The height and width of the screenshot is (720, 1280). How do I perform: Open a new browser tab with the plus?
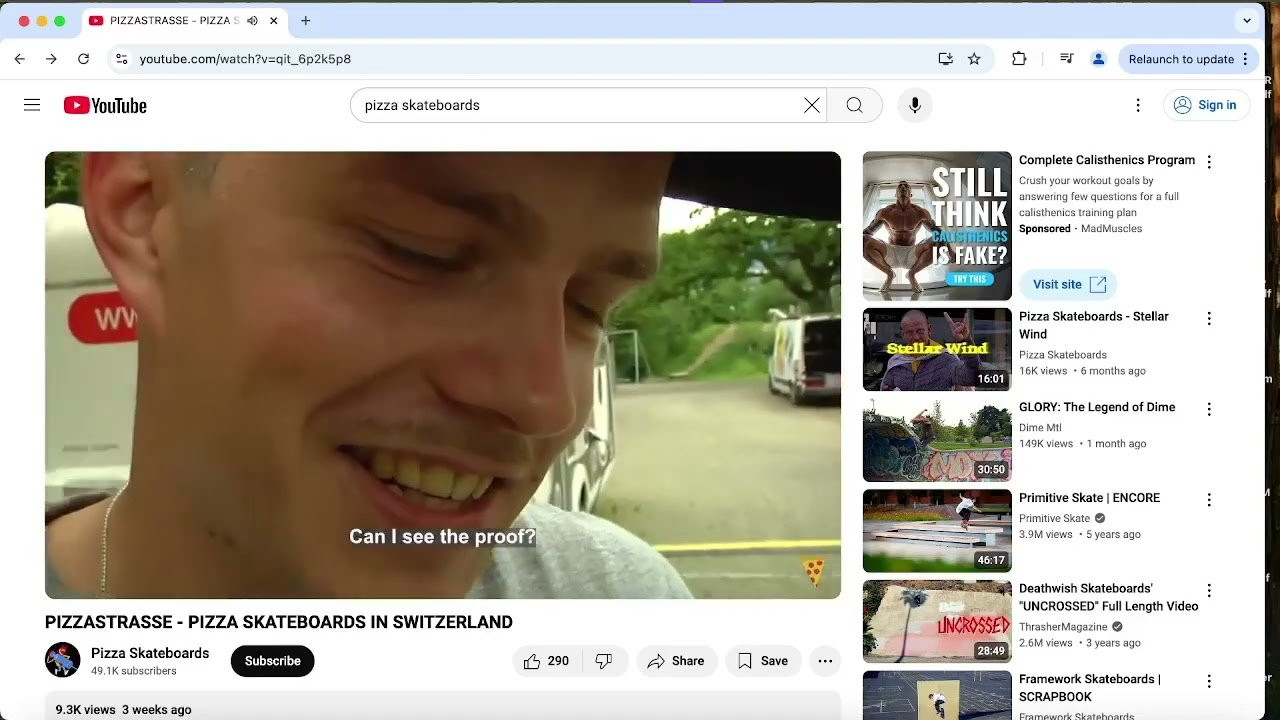point(306,20)
